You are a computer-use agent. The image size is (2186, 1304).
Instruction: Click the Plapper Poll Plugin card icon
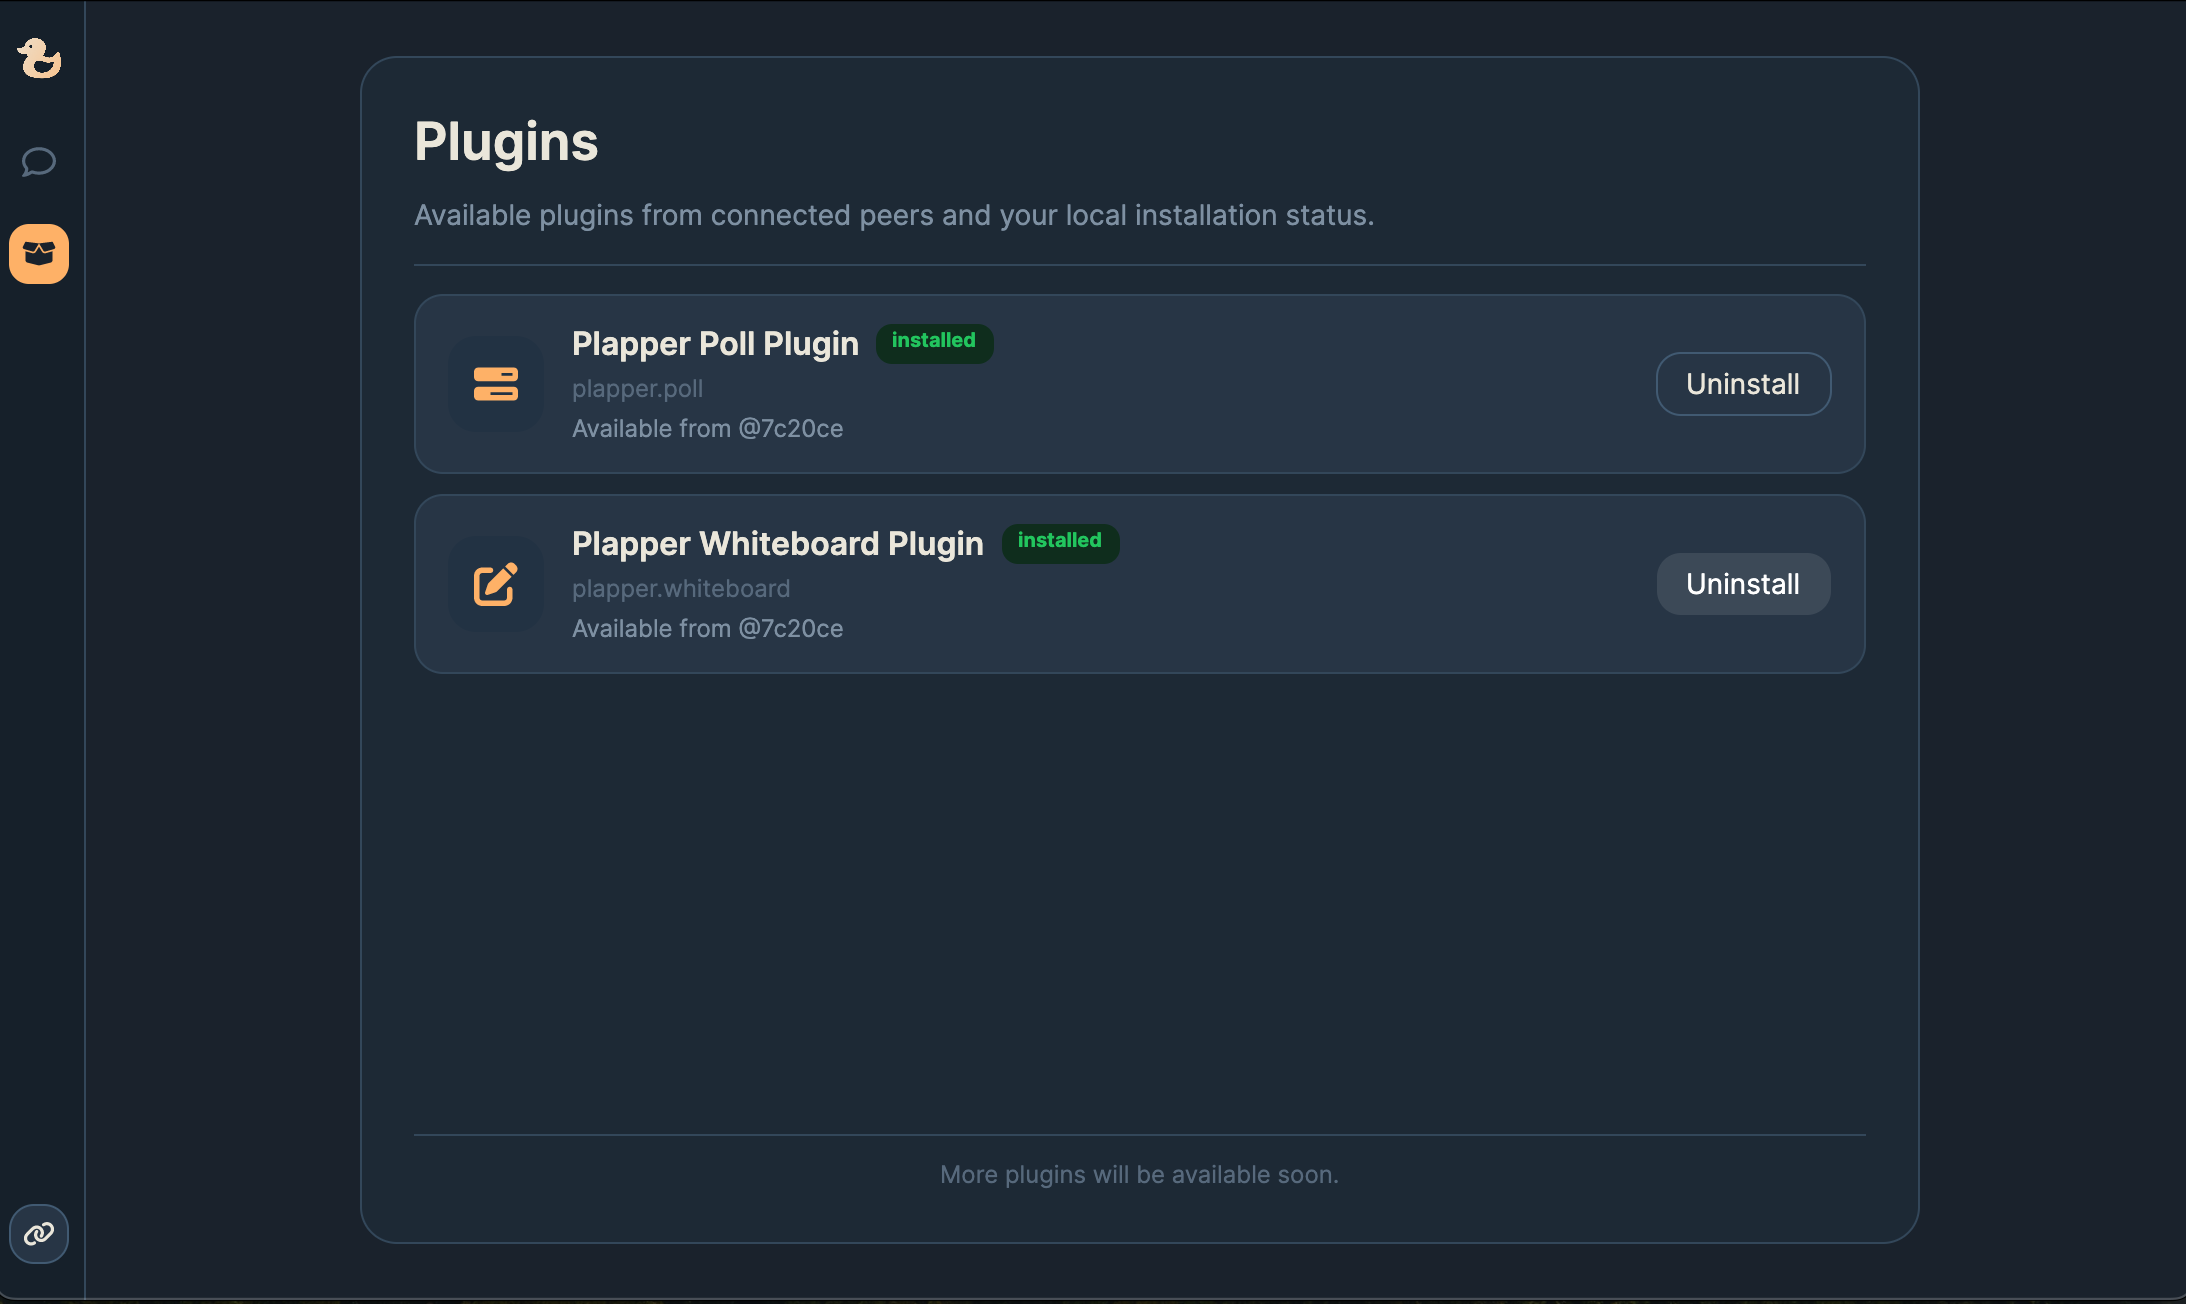coord(495,384)
